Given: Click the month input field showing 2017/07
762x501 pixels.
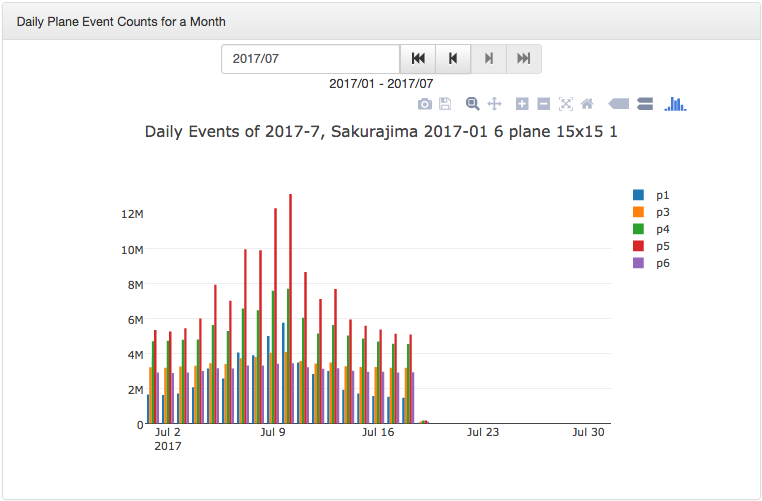Looking at the screenshot, I should [x=310, y=59].
